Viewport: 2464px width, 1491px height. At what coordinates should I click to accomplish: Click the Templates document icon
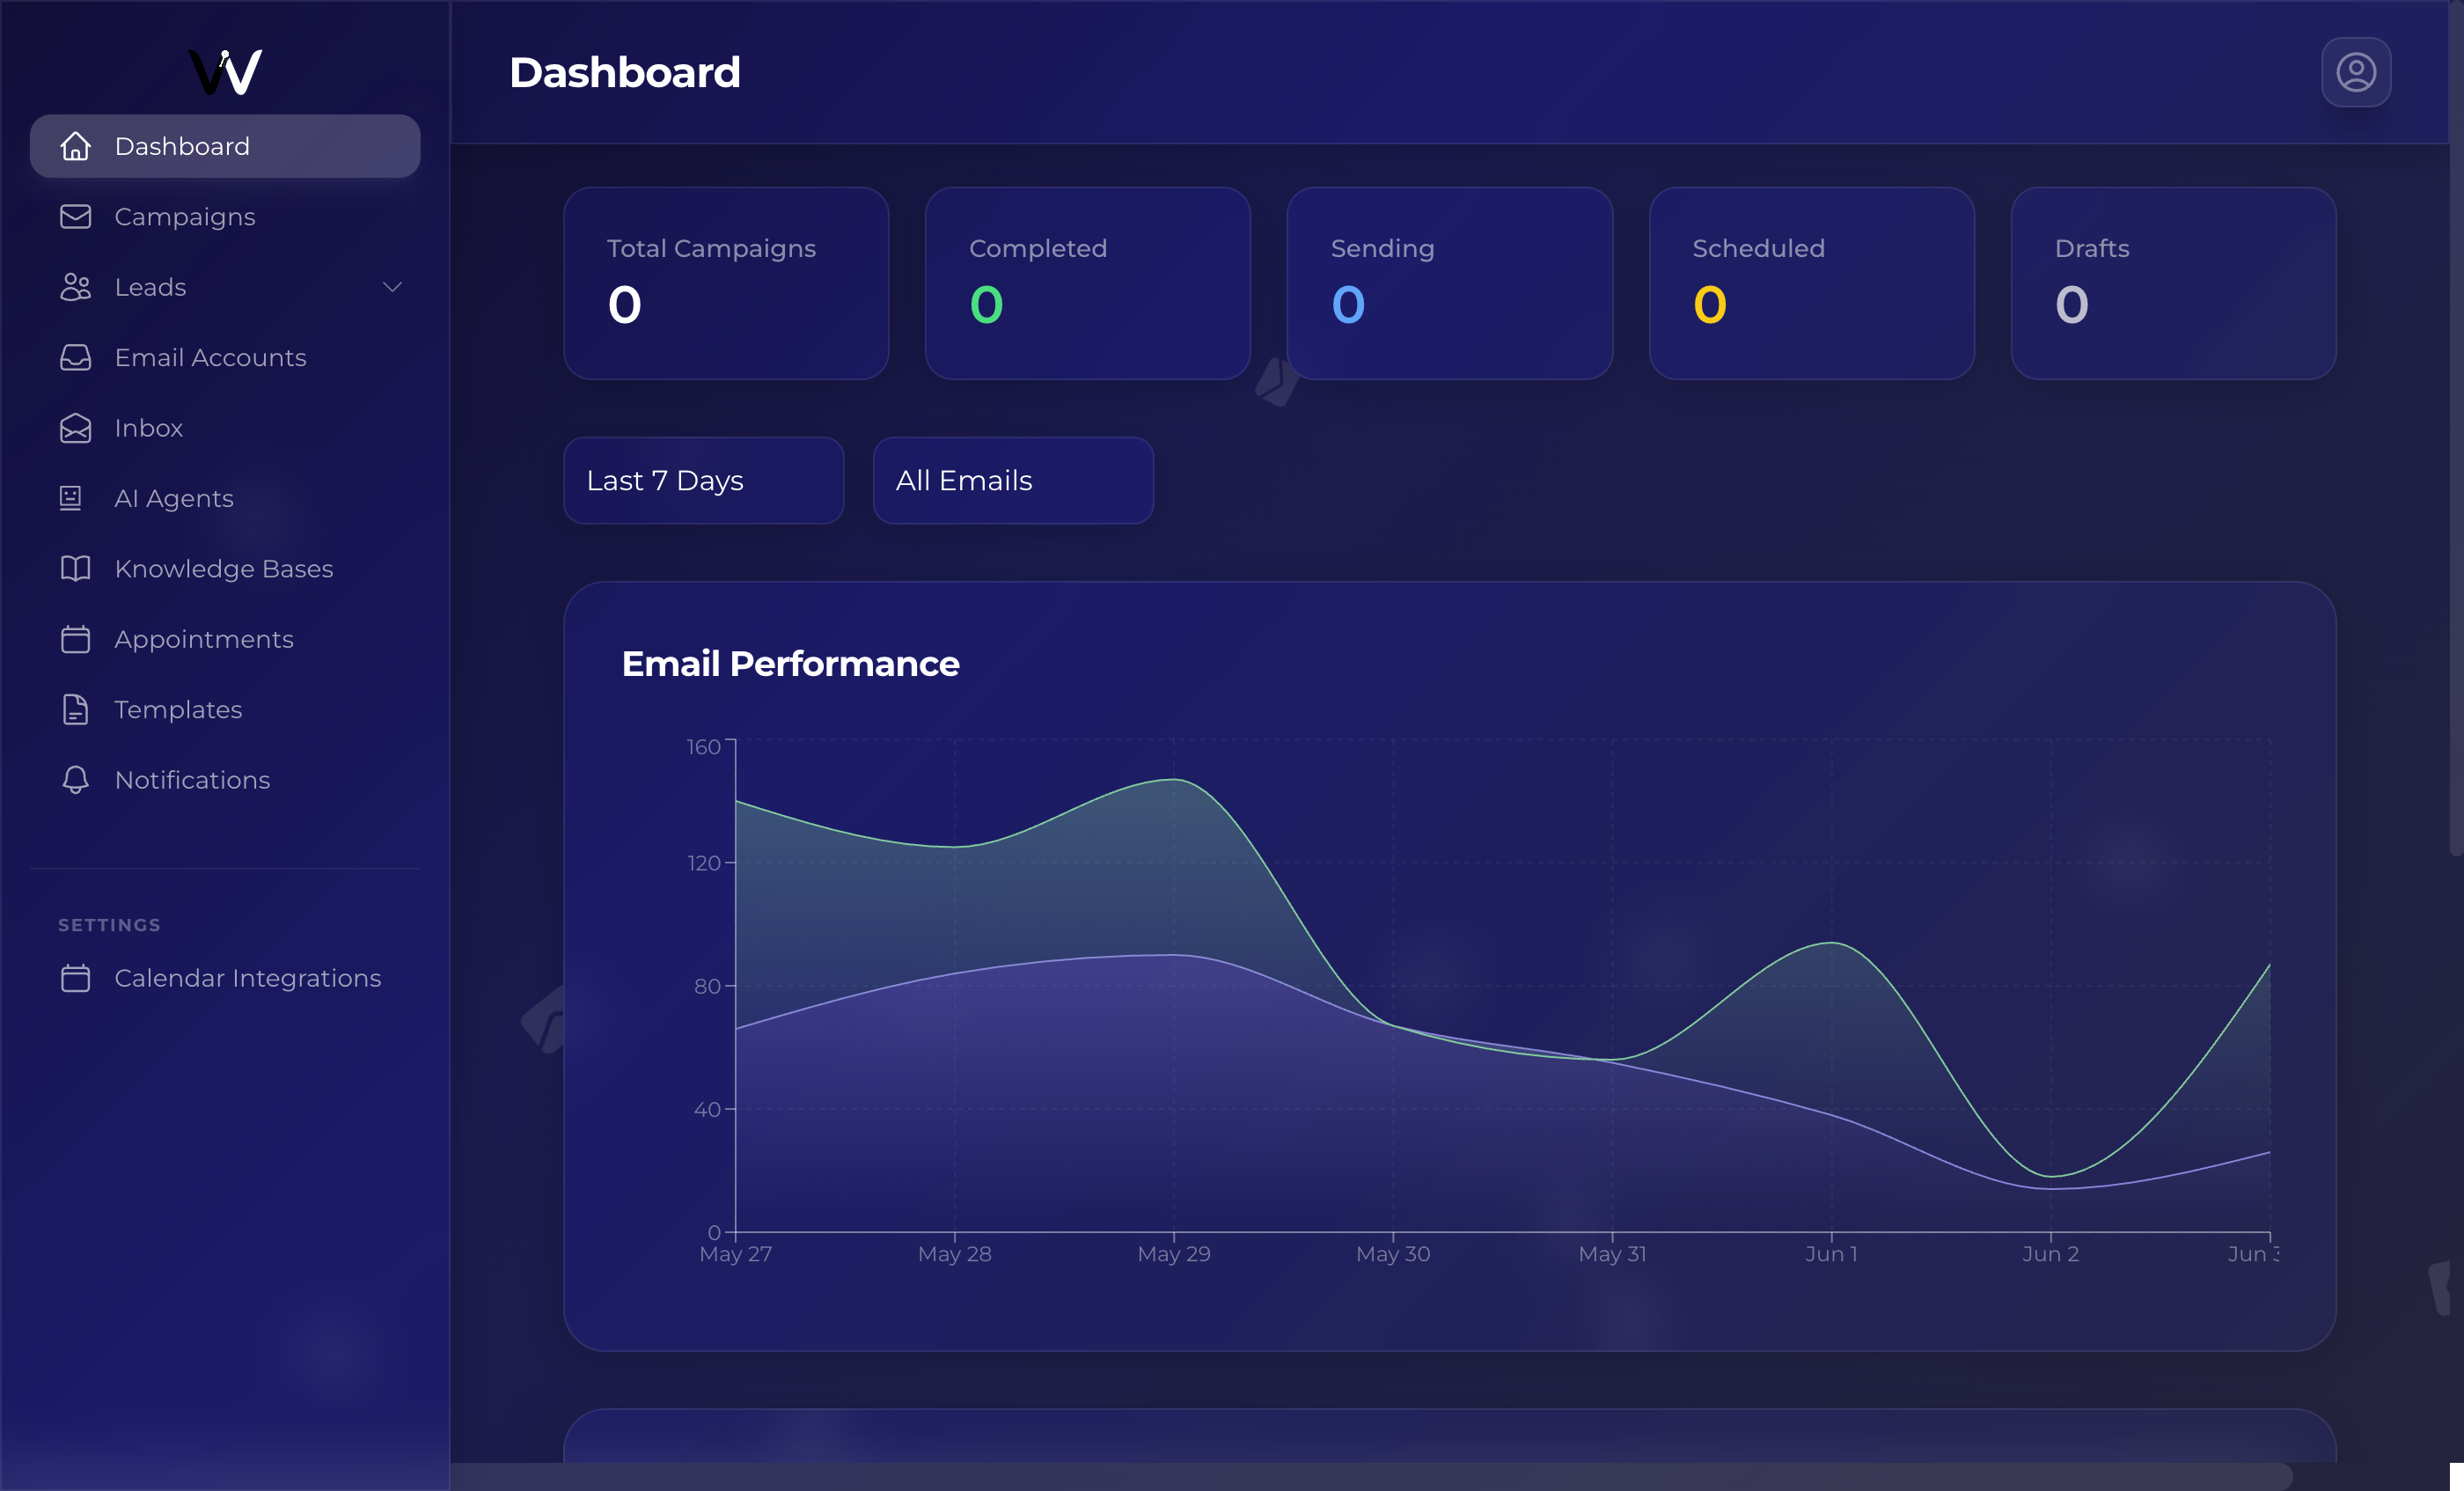[75, 709]
